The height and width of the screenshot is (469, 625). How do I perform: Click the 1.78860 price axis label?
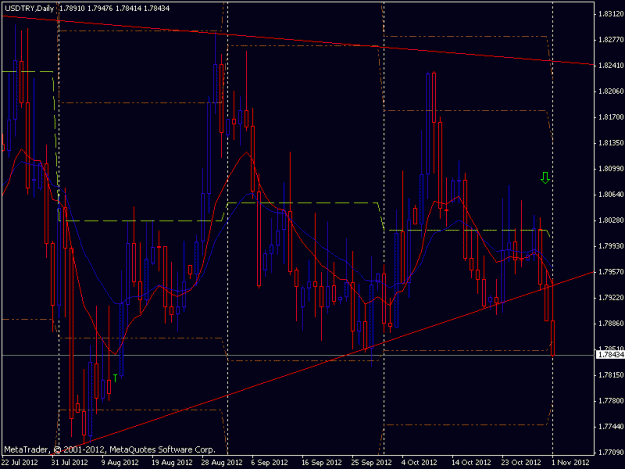point(611,324)
